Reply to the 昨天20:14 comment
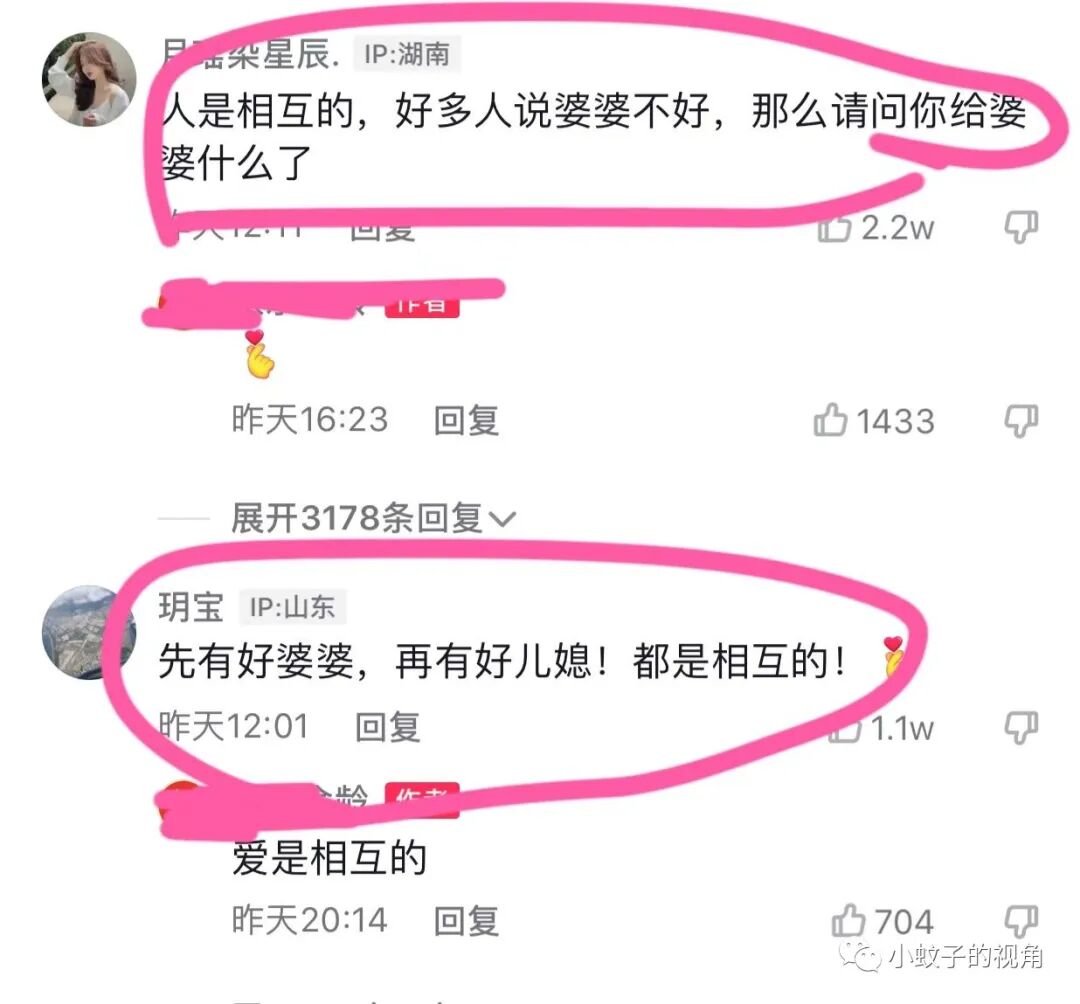 point(466,921)
